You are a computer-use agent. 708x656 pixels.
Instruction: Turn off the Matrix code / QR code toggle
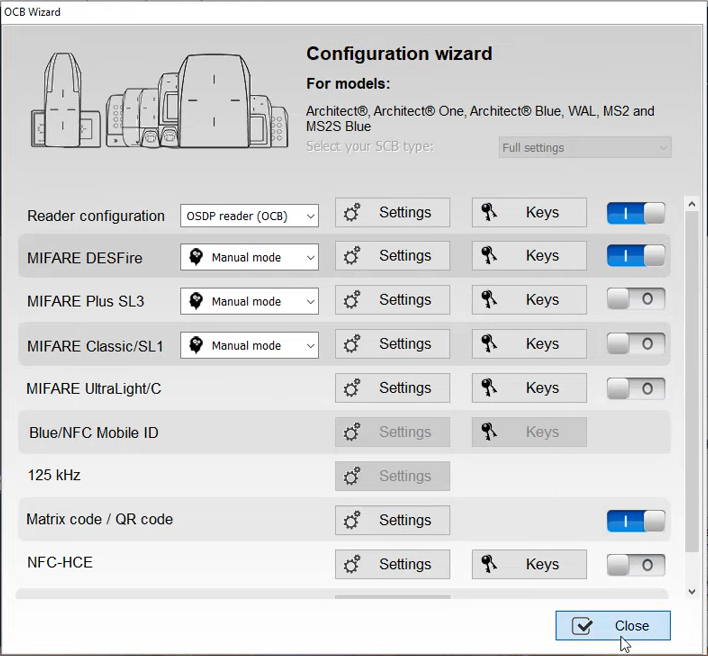pos(636,520)
